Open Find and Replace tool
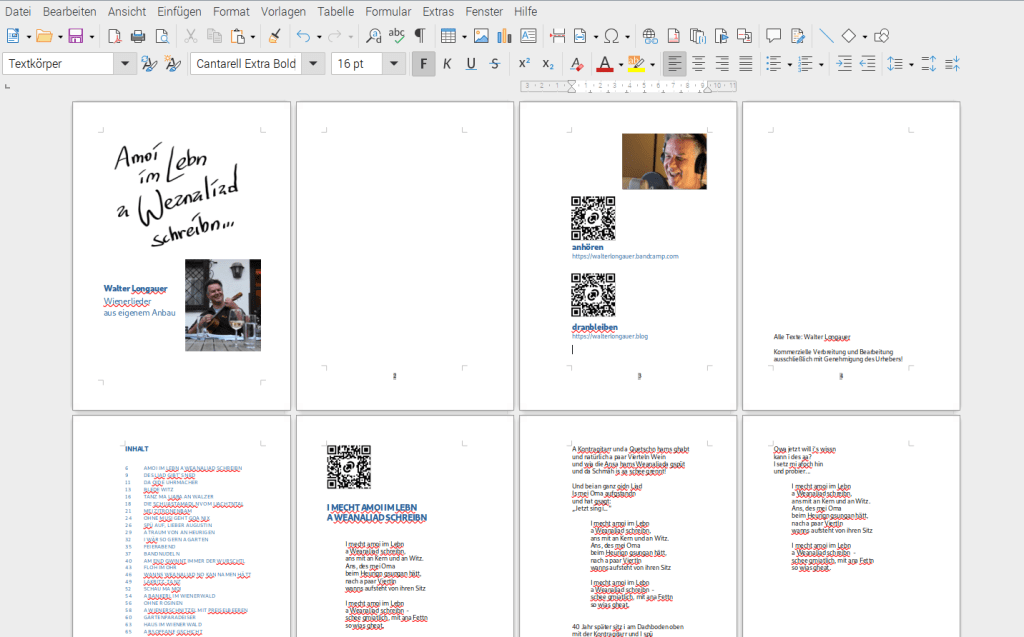Viewport: 1024px width, 637px height. (x=373, y=36)
